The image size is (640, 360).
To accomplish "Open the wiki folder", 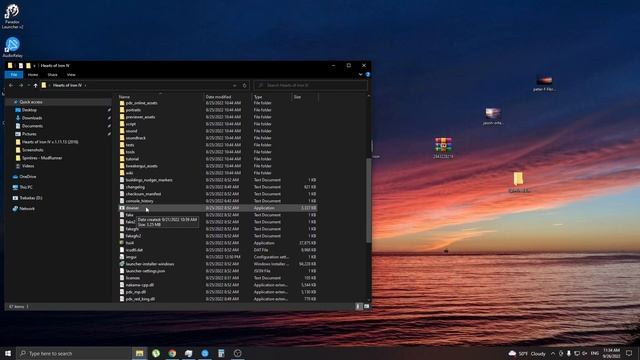I will [x=218, y=173].
